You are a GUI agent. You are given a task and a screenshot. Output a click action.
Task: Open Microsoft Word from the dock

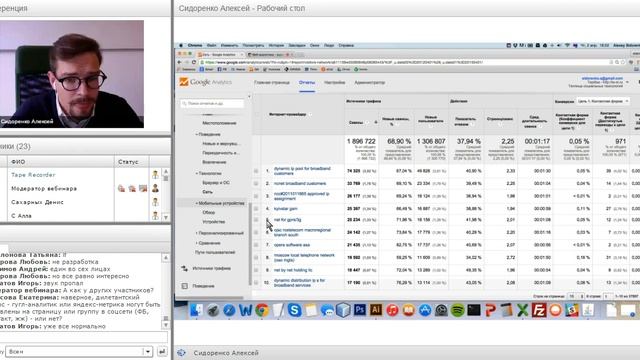coord(245,310)
